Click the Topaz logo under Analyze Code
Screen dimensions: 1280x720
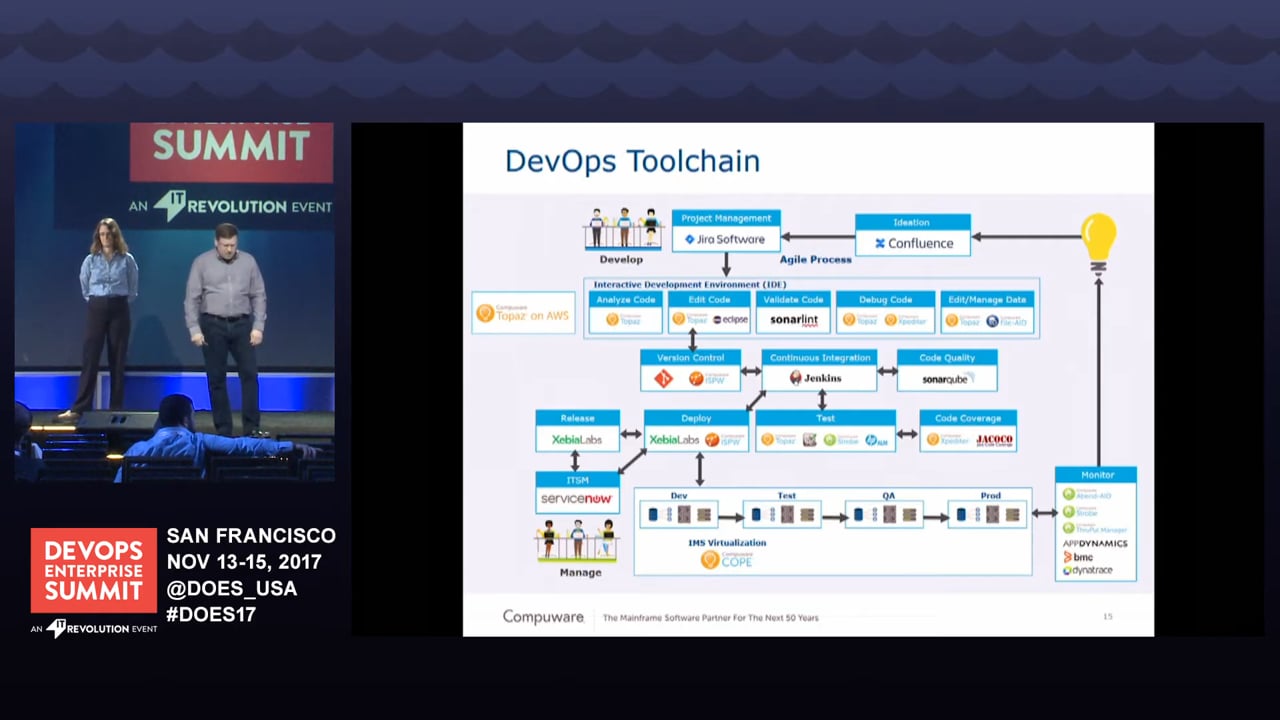coord(625,320)
